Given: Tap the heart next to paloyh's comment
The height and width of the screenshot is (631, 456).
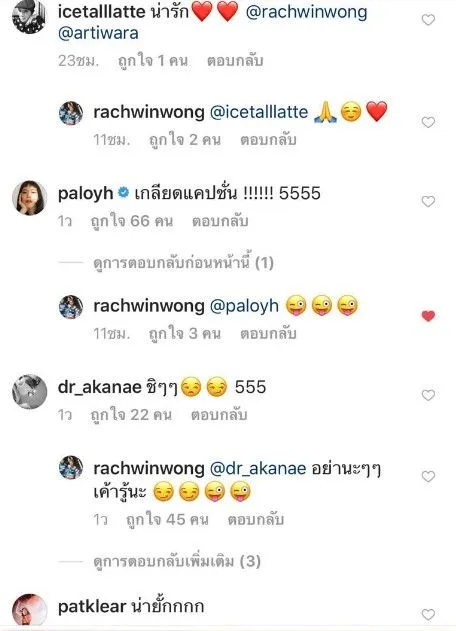Looking at the screenshot, I should pyautogui.click(x=428, y=201).
